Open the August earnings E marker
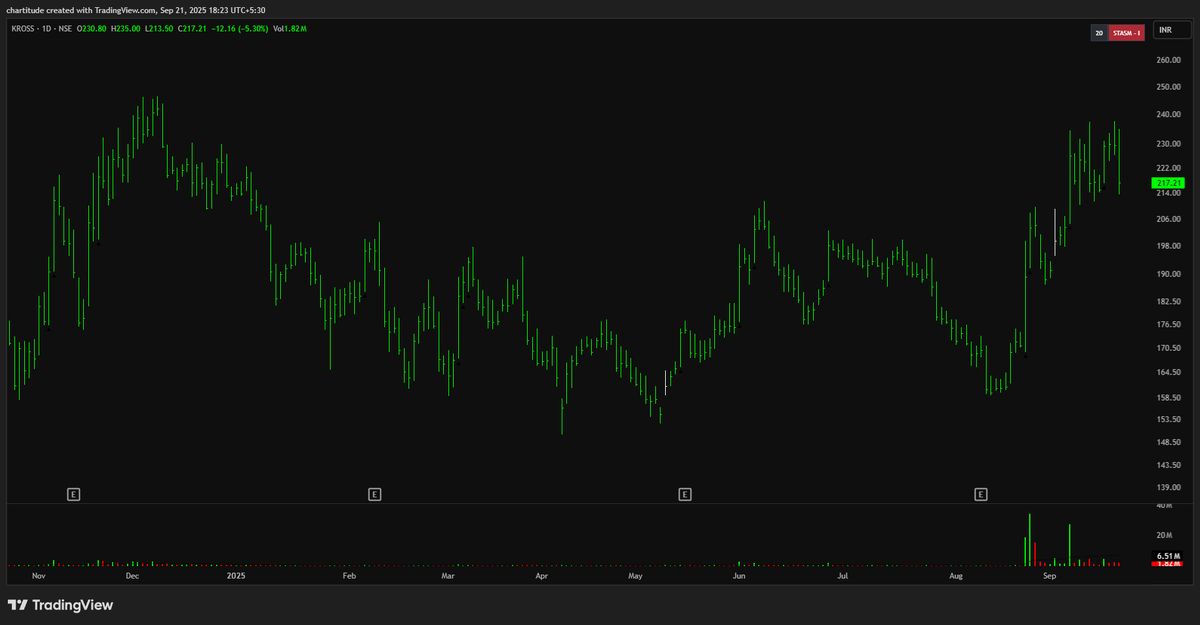 981,494
